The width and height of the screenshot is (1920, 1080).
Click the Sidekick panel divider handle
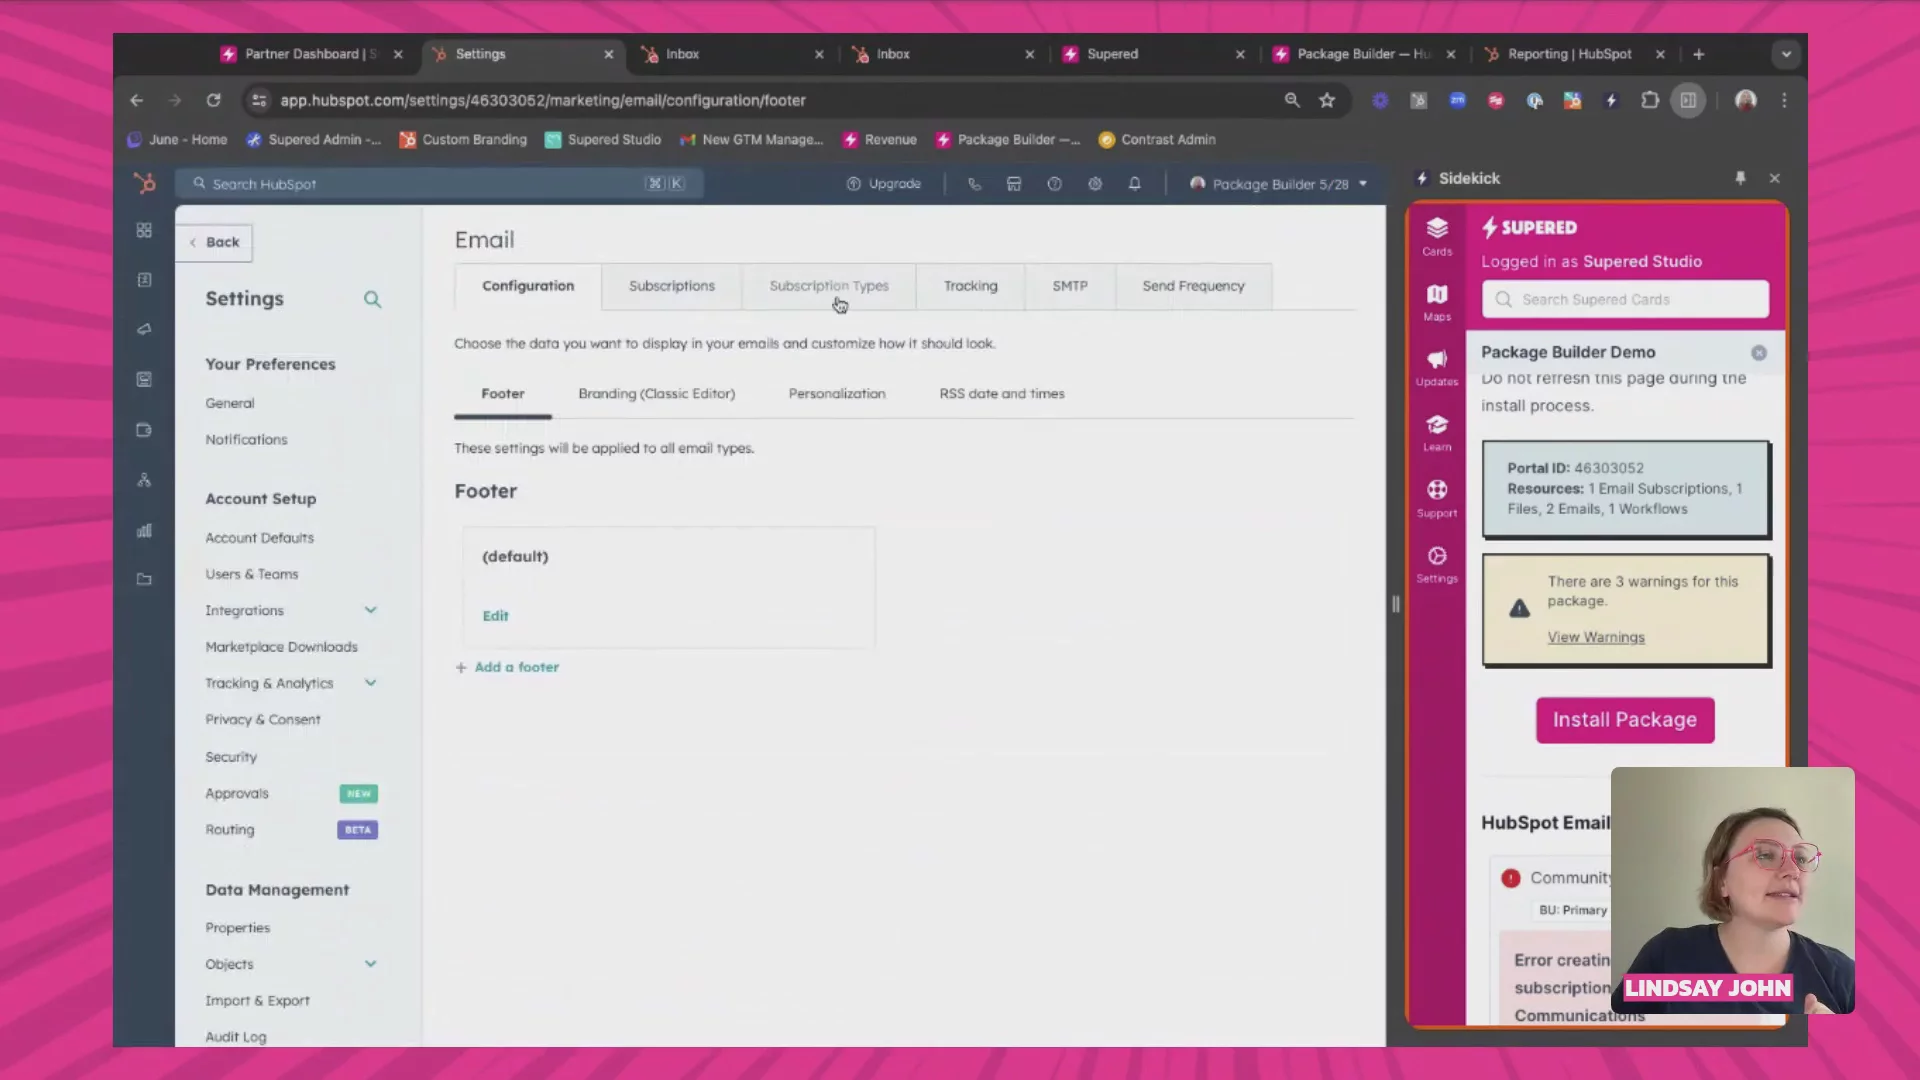(x=1395, y=604)
